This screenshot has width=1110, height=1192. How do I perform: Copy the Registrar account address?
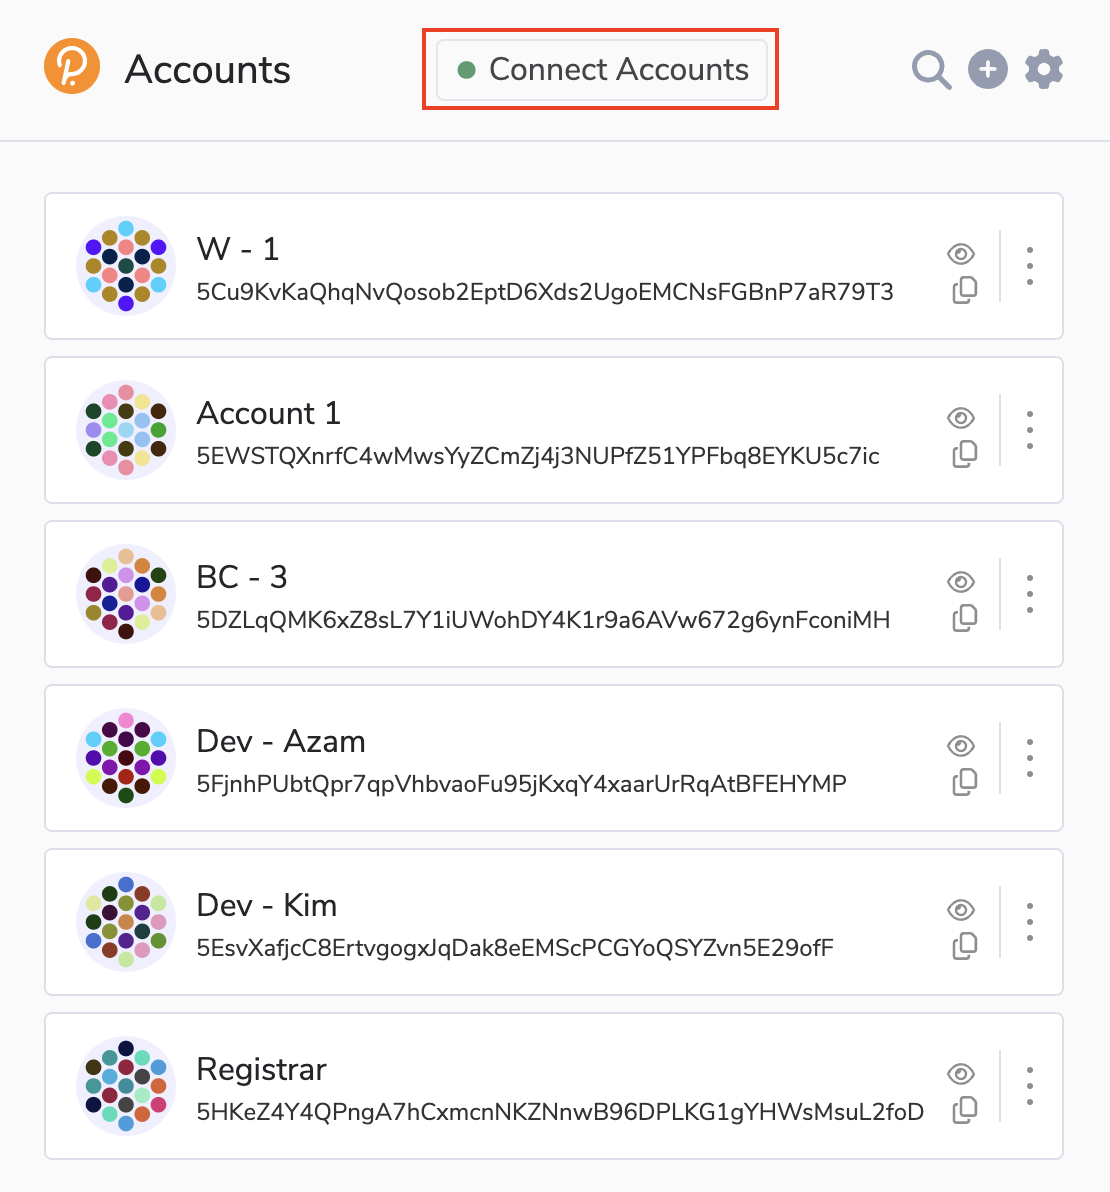[965, 1110]
